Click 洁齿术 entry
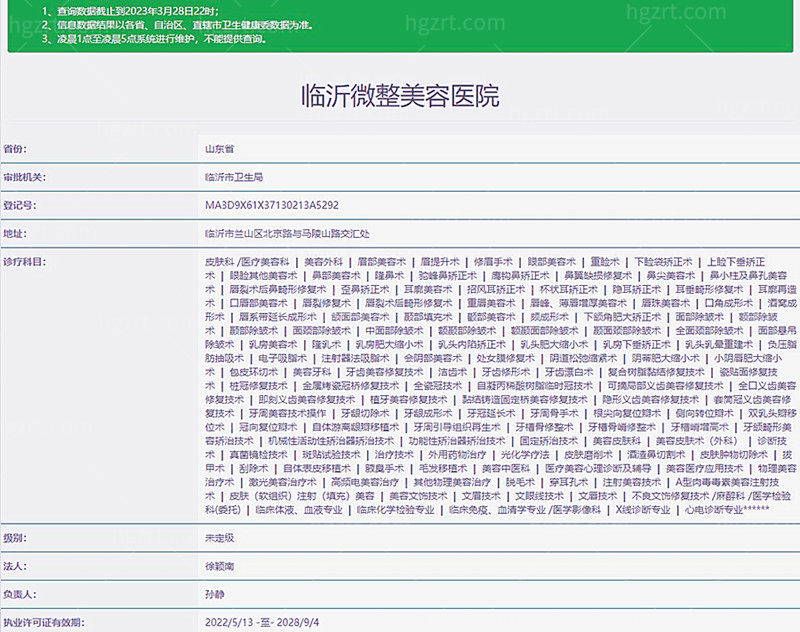 point(453,372)
